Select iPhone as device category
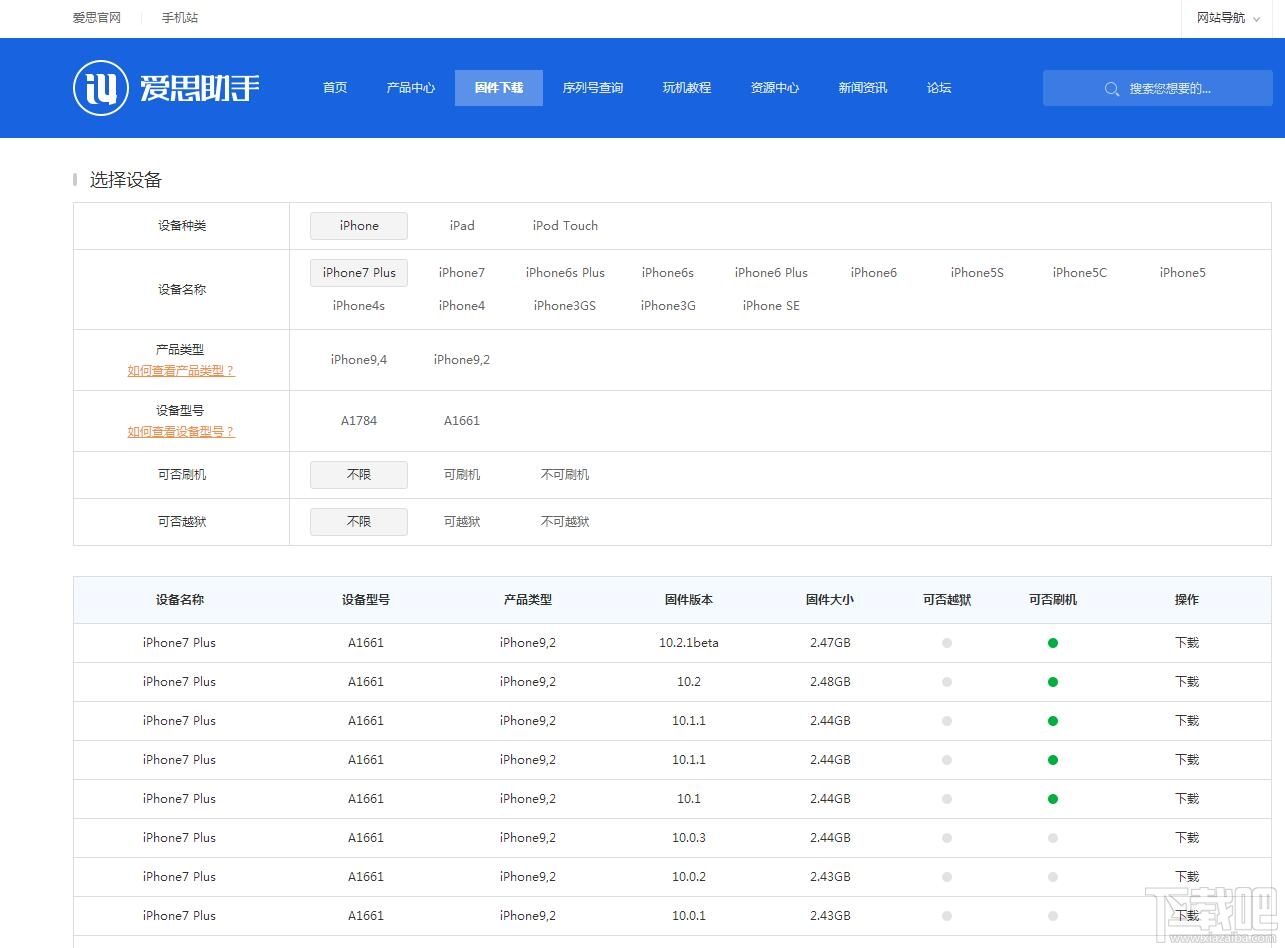This screenshot has height=948, width=1285. point(359,226)
